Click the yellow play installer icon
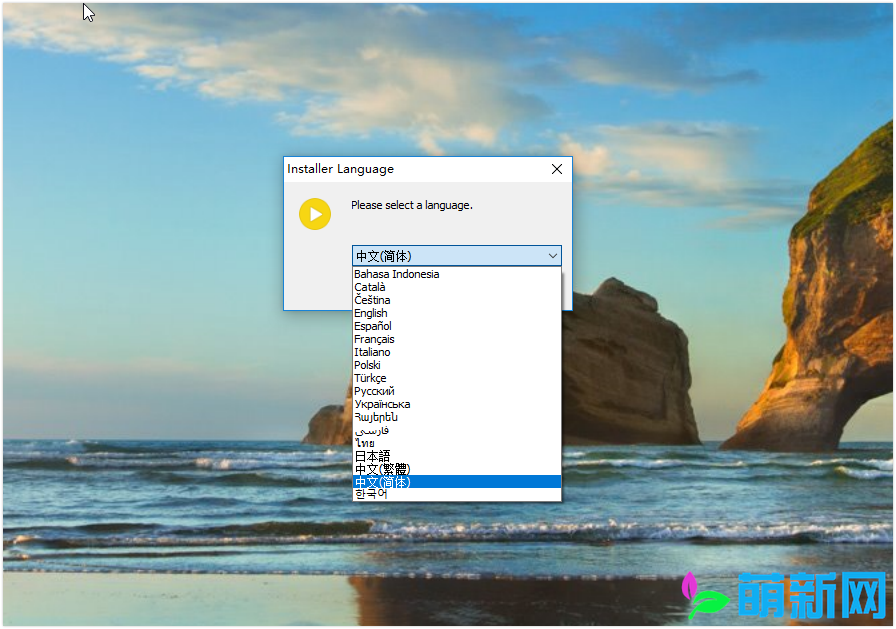This screenshot has height=629, width=896. pos(315,214)
